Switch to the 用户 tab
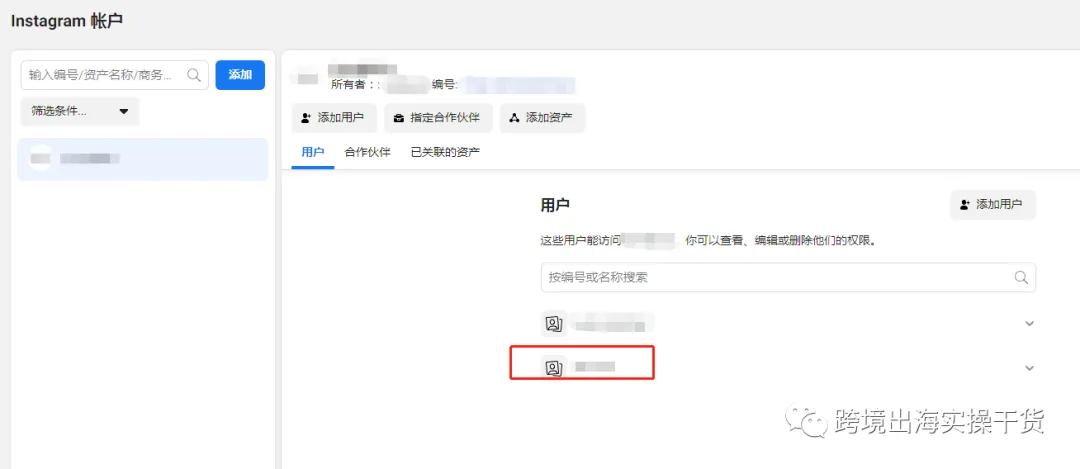 click(313, 152)
